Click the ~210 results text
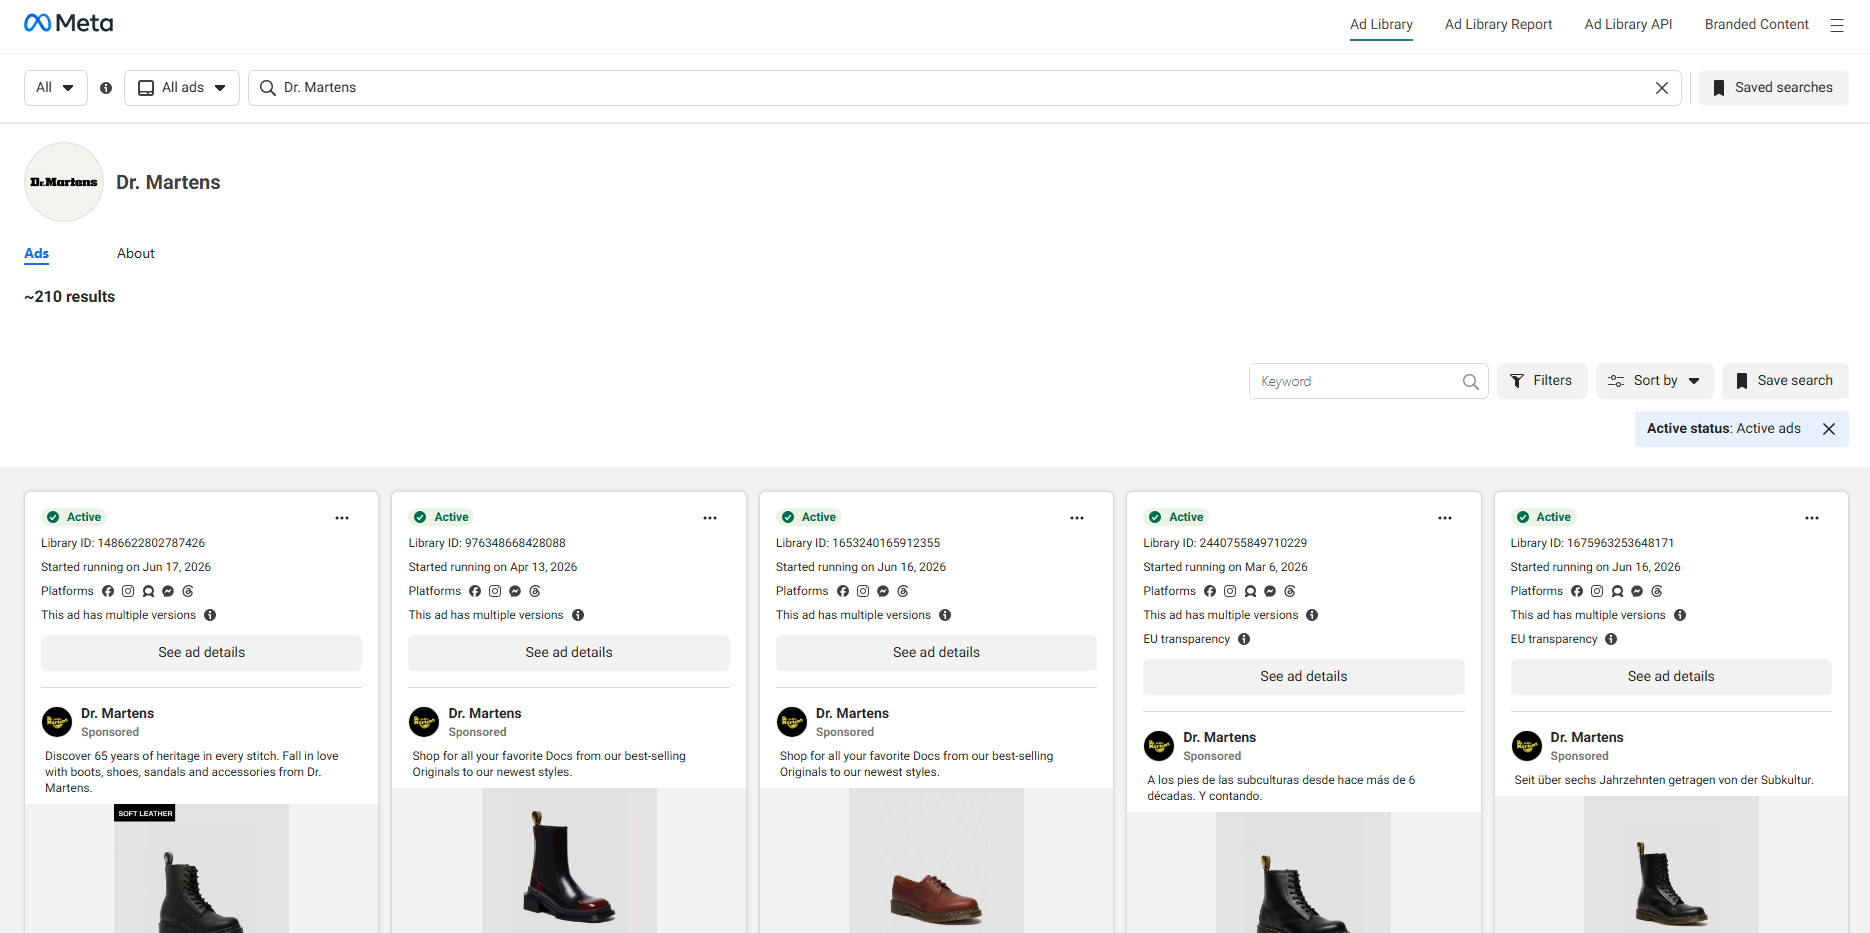The height and width of the screenshot is (933, 1870). (x=70, y=297)
